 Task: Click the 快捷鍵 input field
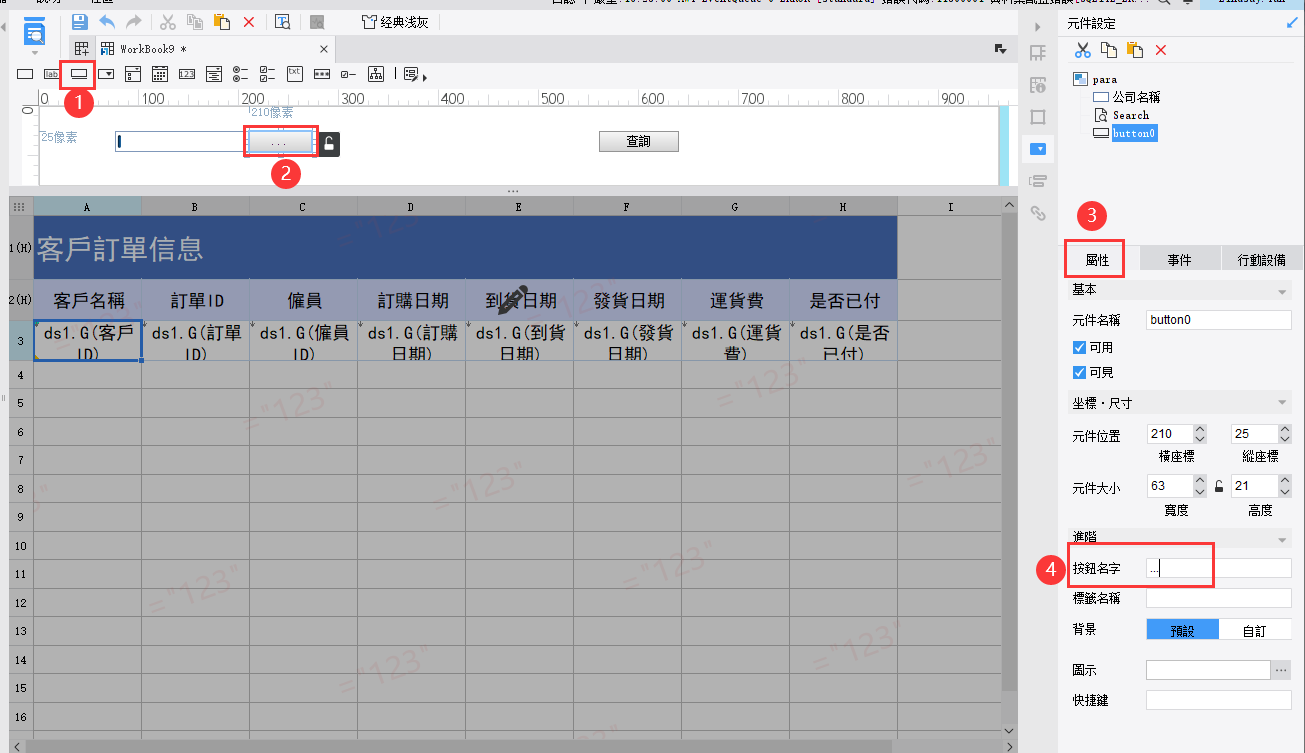pyautogui.click(x=1219, y=700)
